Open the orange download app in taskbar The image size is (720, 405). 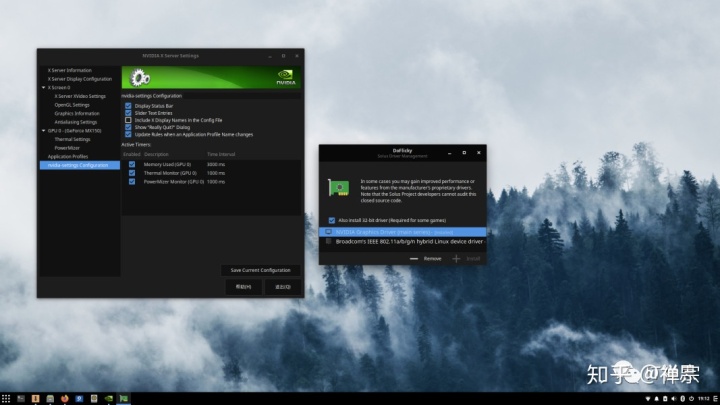(35, 399)
